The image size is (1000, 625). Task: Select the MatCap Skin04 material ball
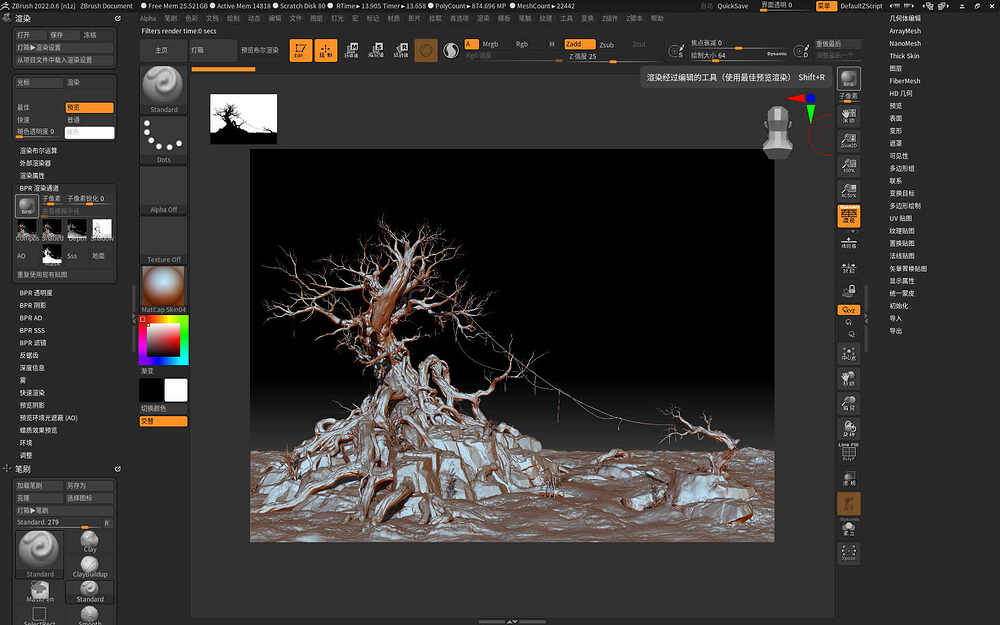pyautogui.click(x=163, y=288)
